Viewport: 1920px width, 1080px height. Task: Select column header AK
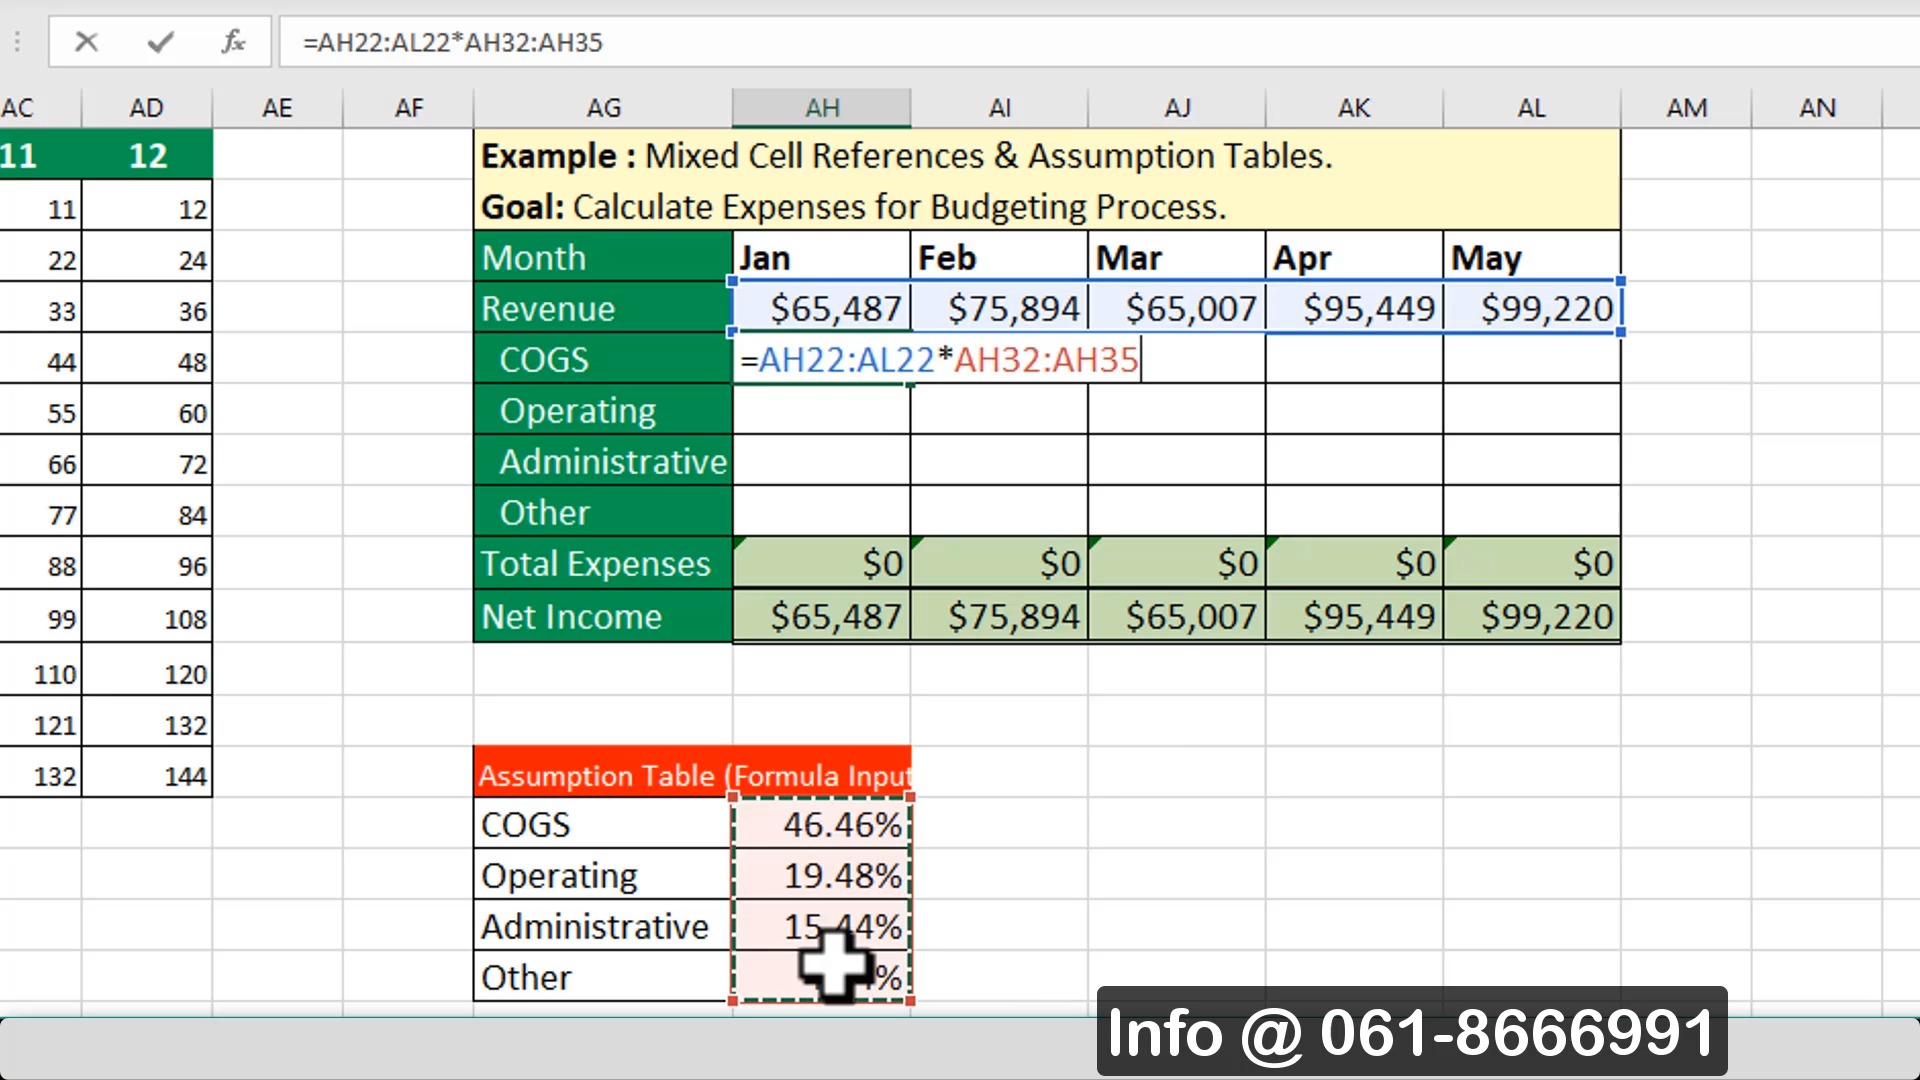tap(1354, 108)
